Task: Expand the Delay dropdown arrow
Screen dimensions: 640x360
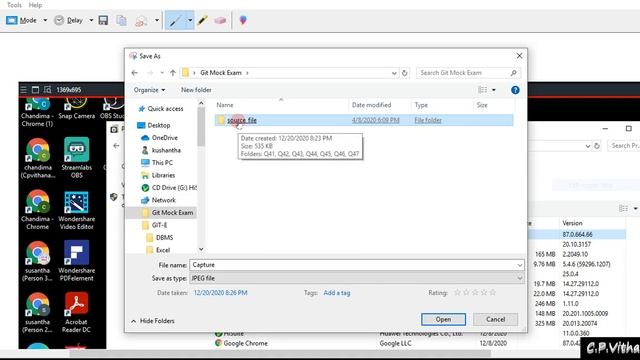Action: [x=91, y=20]
